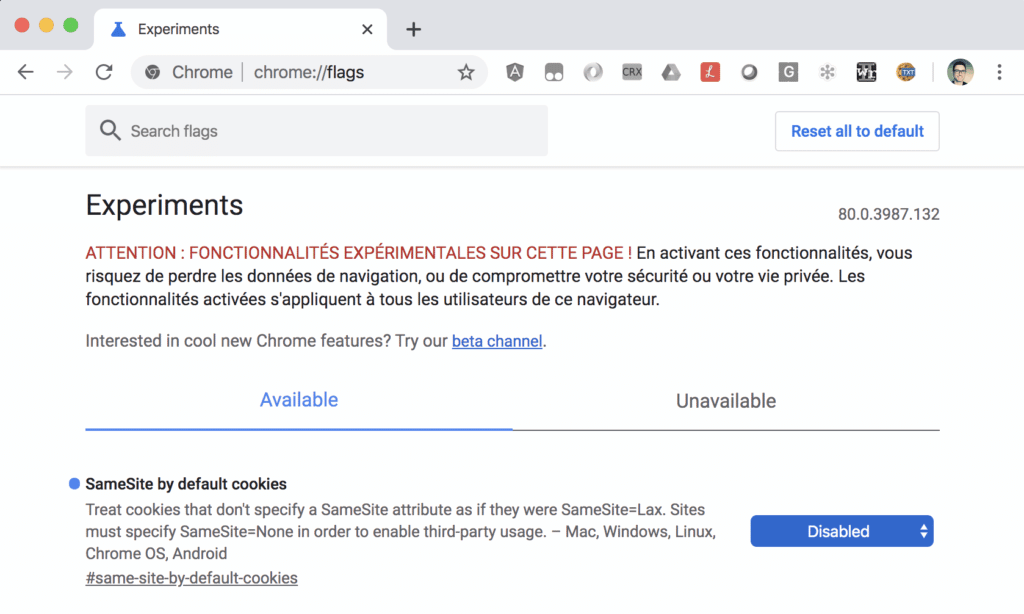Viewport: 1024px width, 614px height.
Task: Click the dark sphere extension left of G
Action: coord(749,72)
